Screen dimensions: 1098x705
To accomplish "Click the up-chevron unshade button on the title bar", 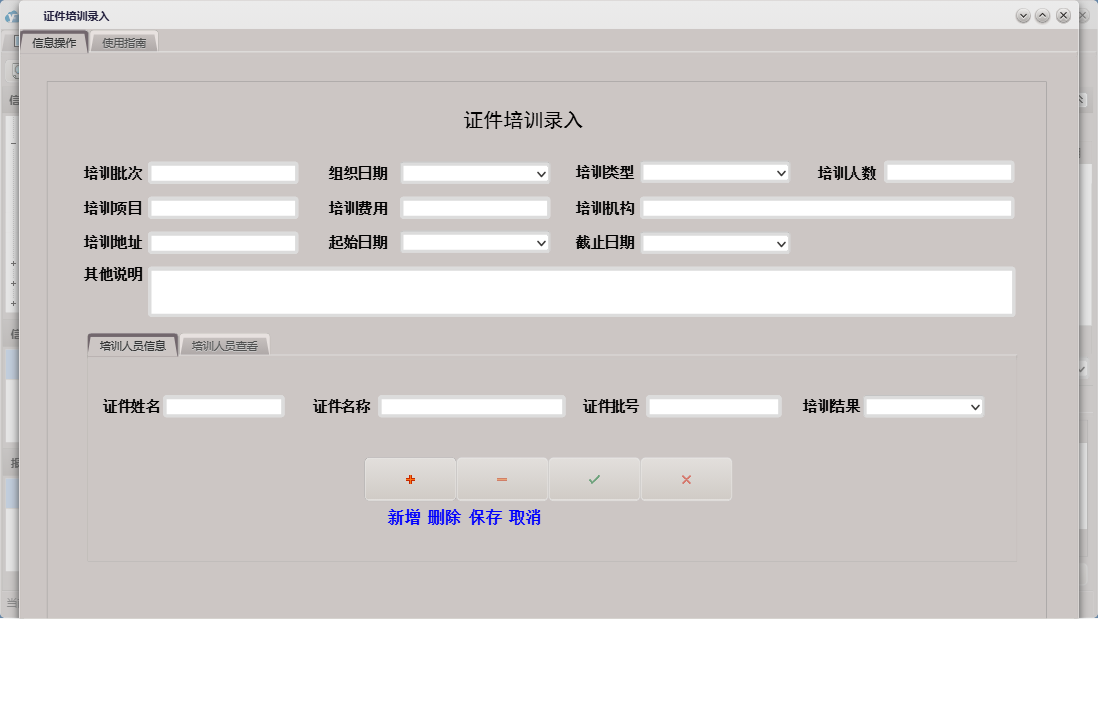I will click(x=1043, y=15).
